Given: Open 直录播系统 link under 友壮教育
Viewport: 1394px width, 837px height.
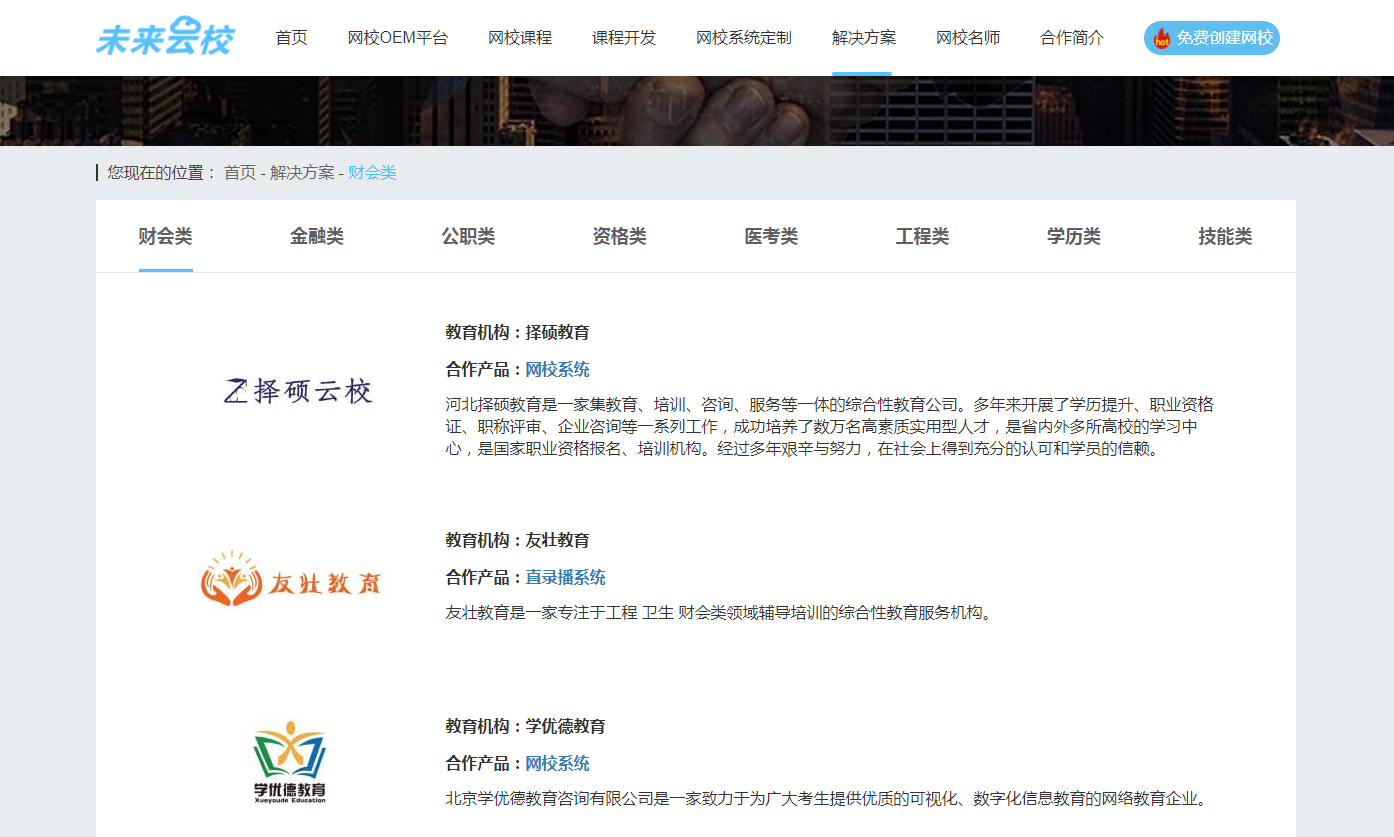Looking at the screenshot, I should (x=566, y=578).
